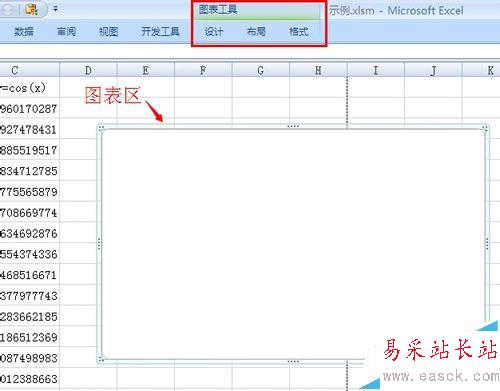The height and width of the screenshot is (391, 500).
Task: Select the cell ending in 960170287
Action: (x=29, y=108)
